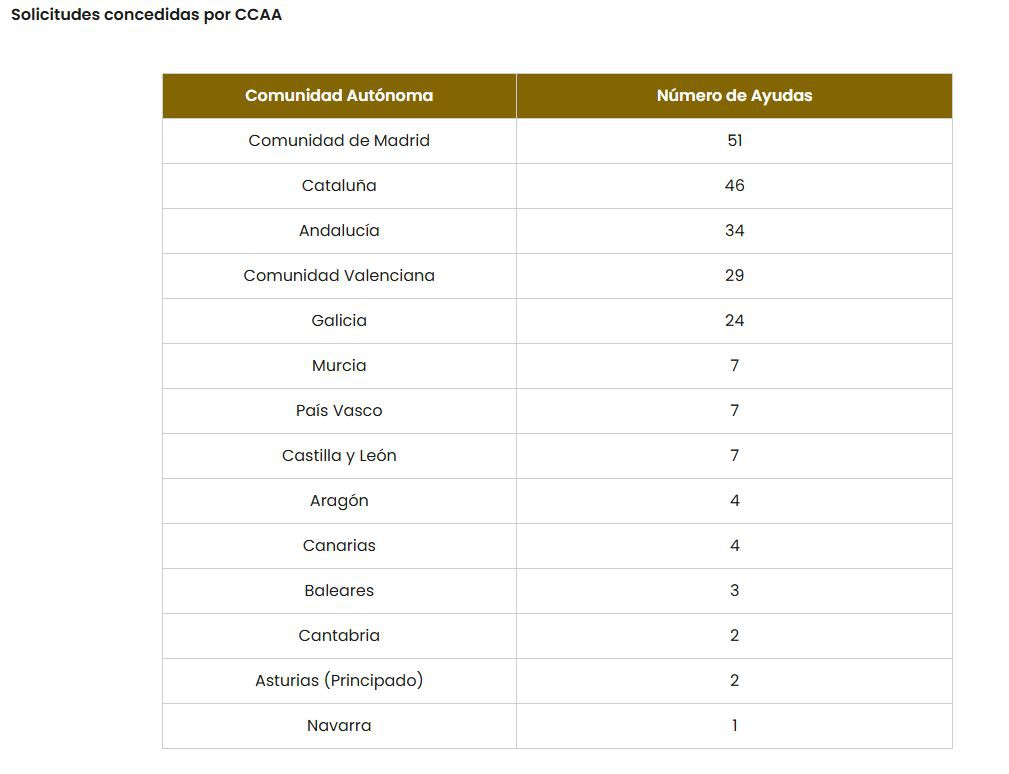Click the Solicitudes concedidas por CCAA heading
The image size is (1009, 774).
147,15
